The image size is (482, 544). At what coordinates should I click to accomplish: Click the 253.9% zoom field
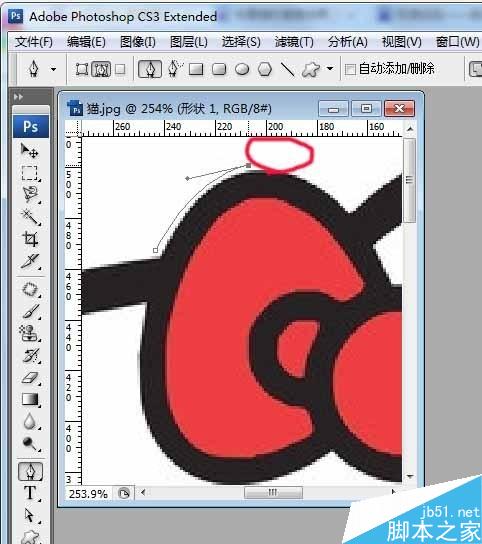(88, 494)
